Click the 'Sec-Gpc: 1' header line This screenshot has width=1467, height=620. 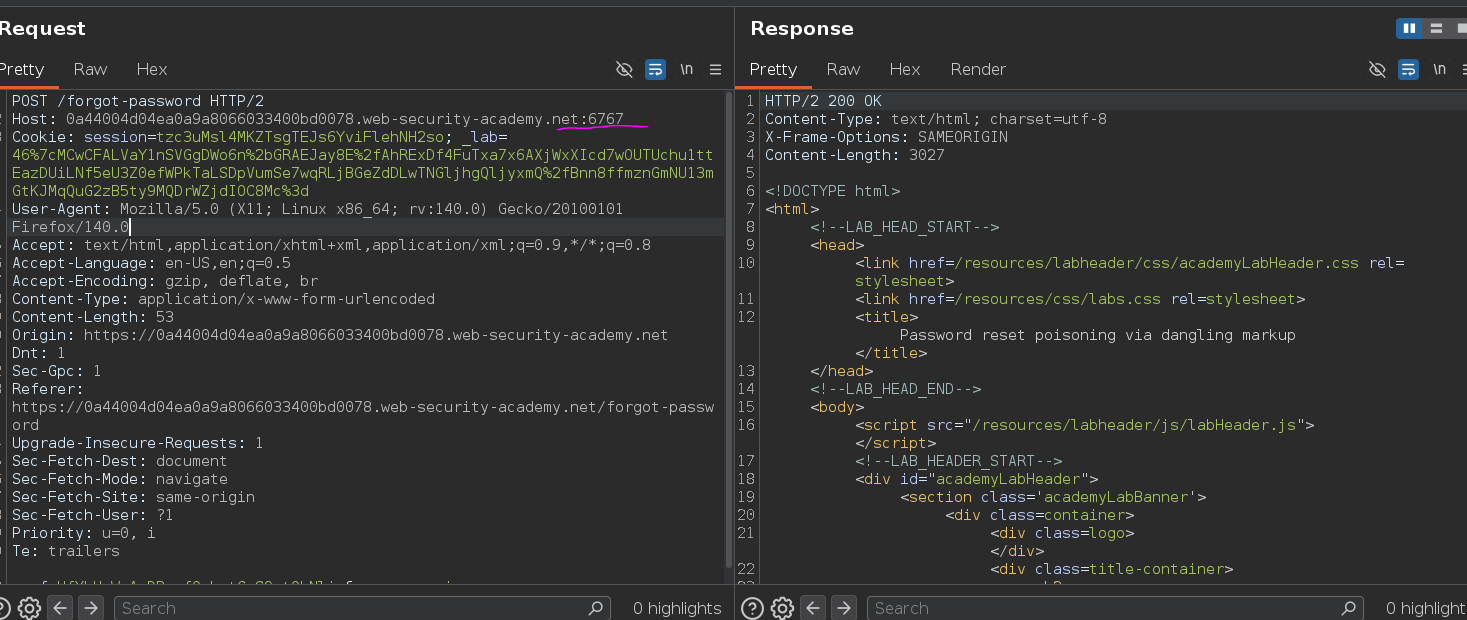point(57,371)
